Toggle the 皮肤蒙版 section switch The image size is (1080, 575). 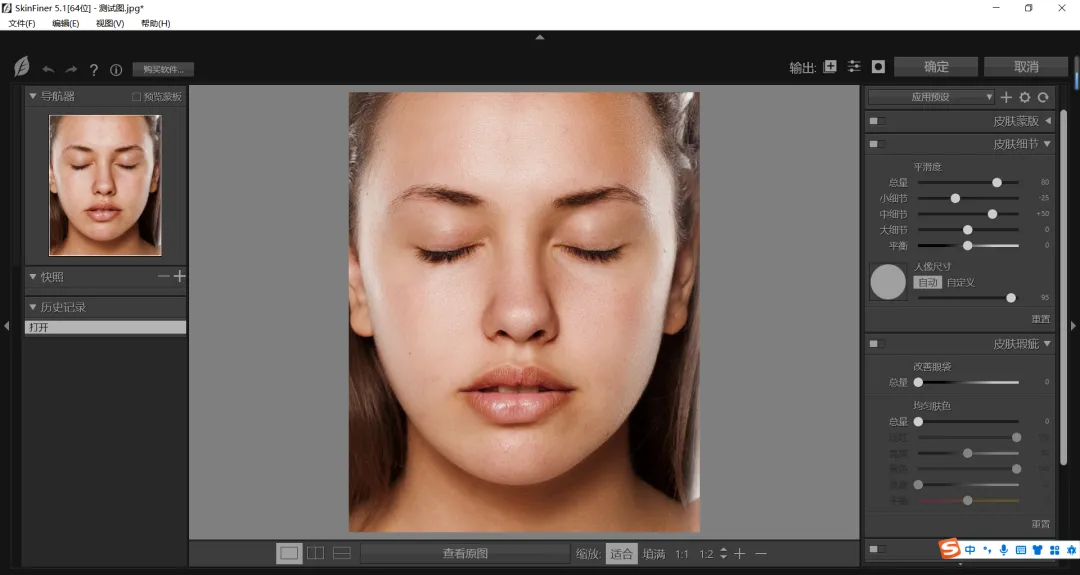(878, 121)
